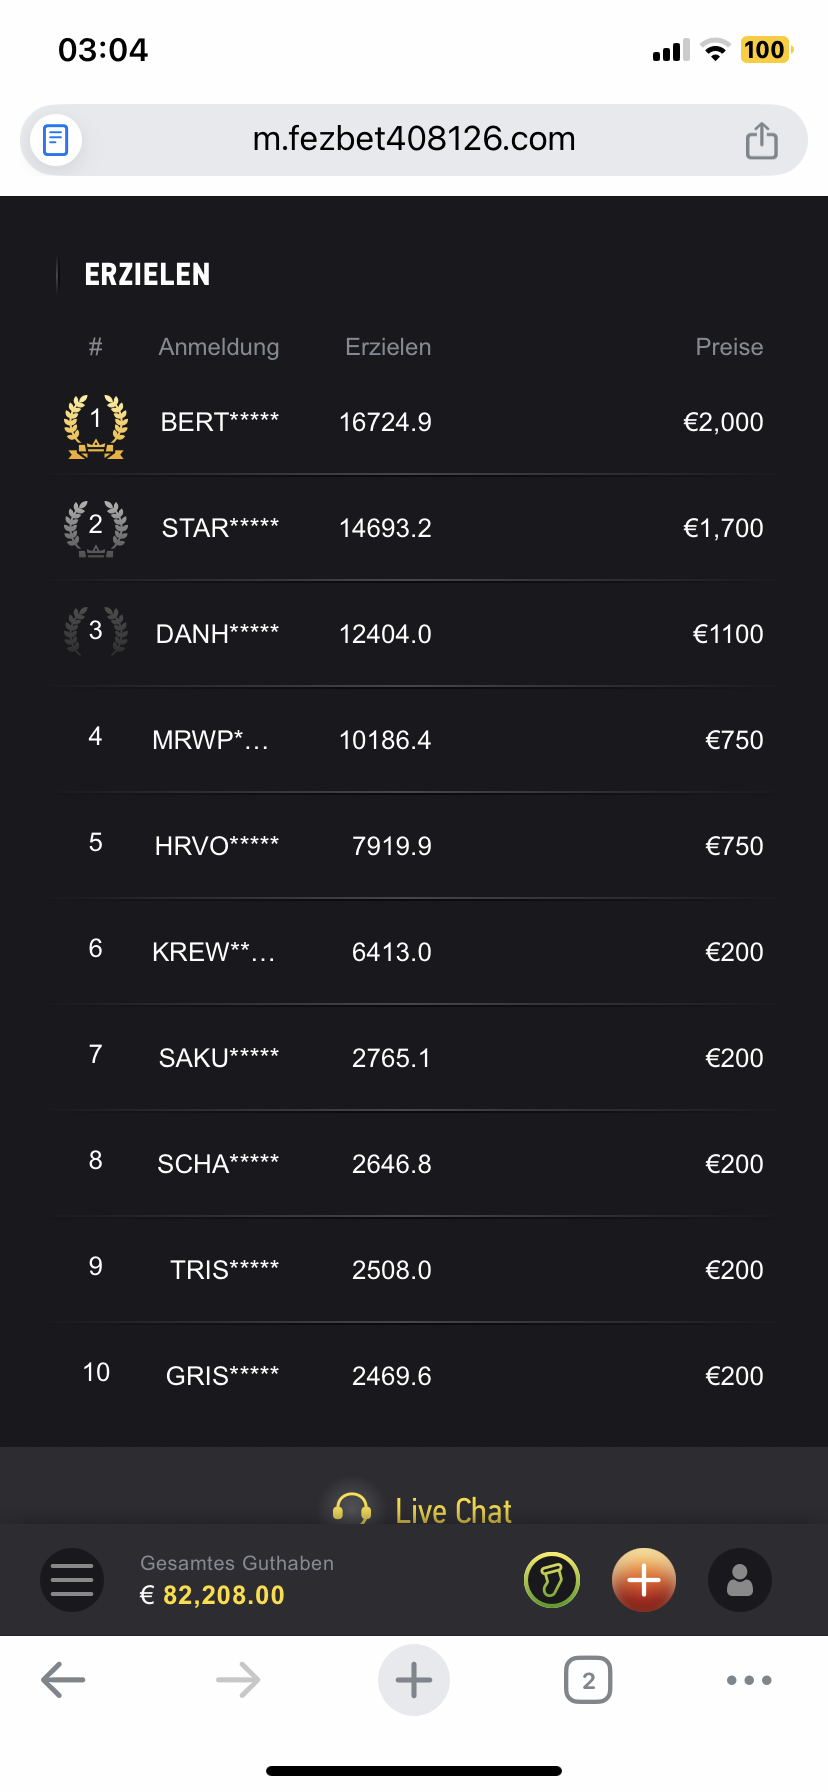
Task: Tap the green sock bonus icon
Action: [552, 1580]
